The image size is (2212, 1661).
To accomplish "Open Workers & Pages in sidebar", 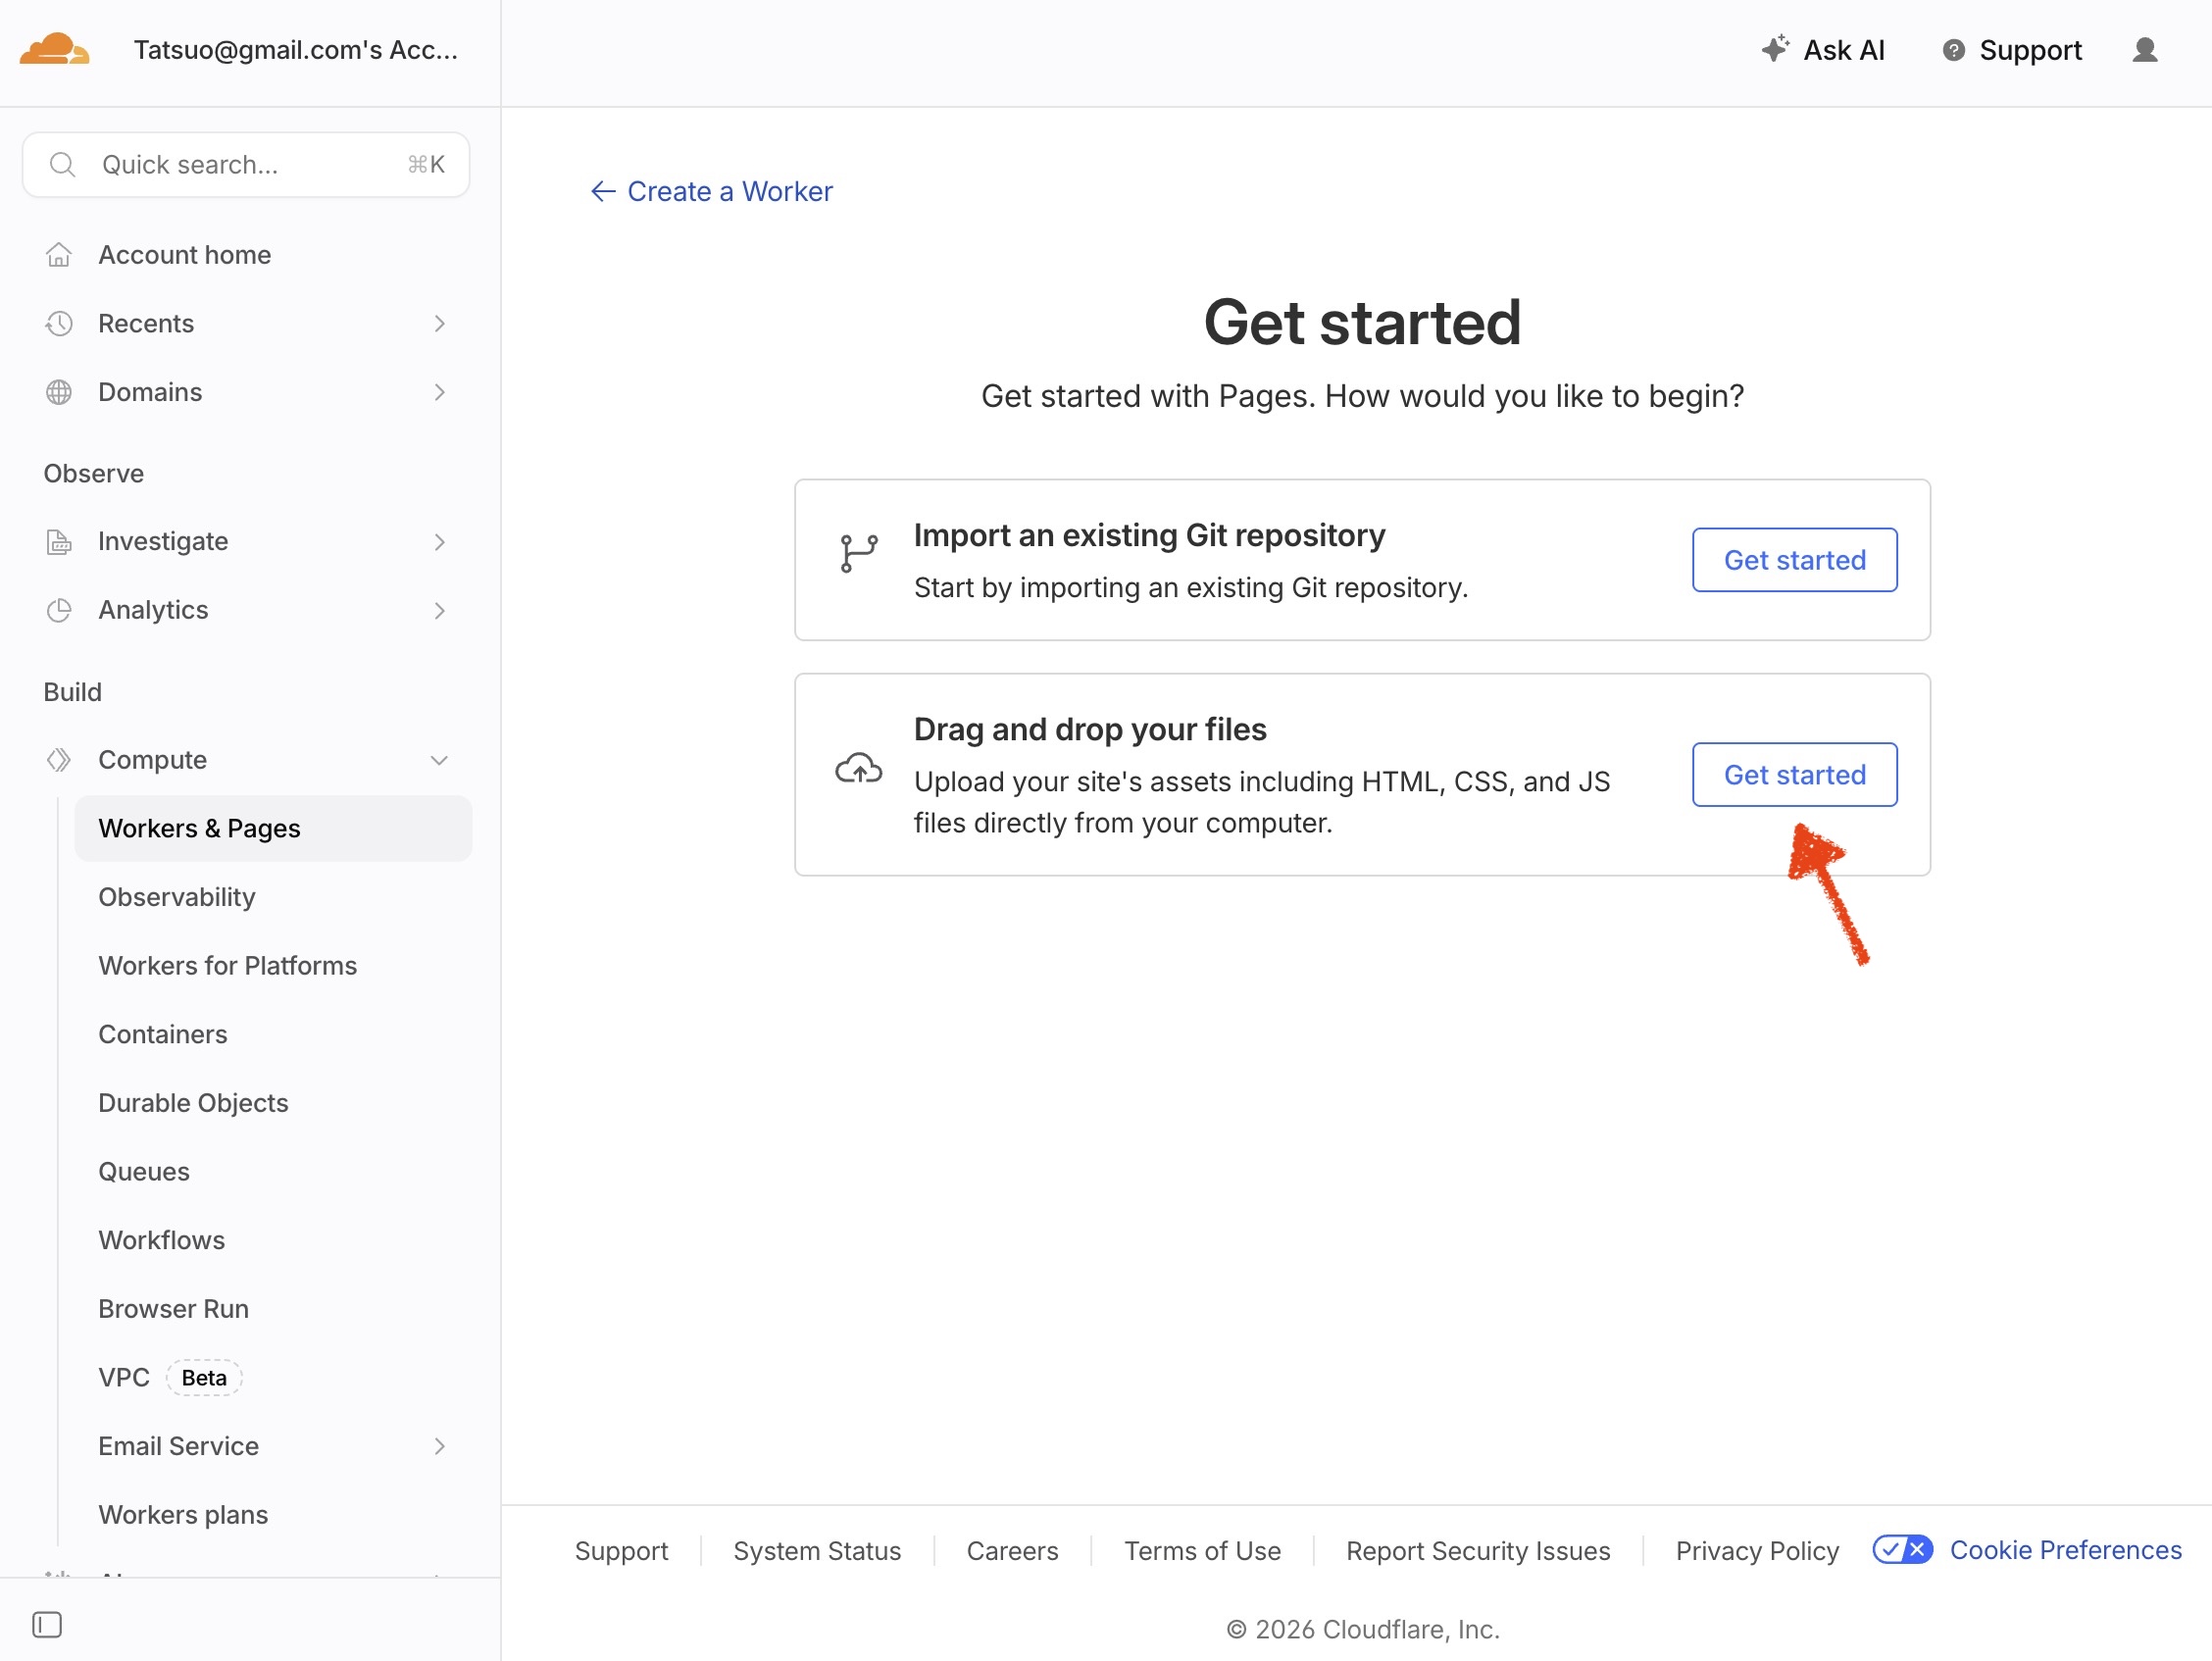I will click(x=273, y=828).
